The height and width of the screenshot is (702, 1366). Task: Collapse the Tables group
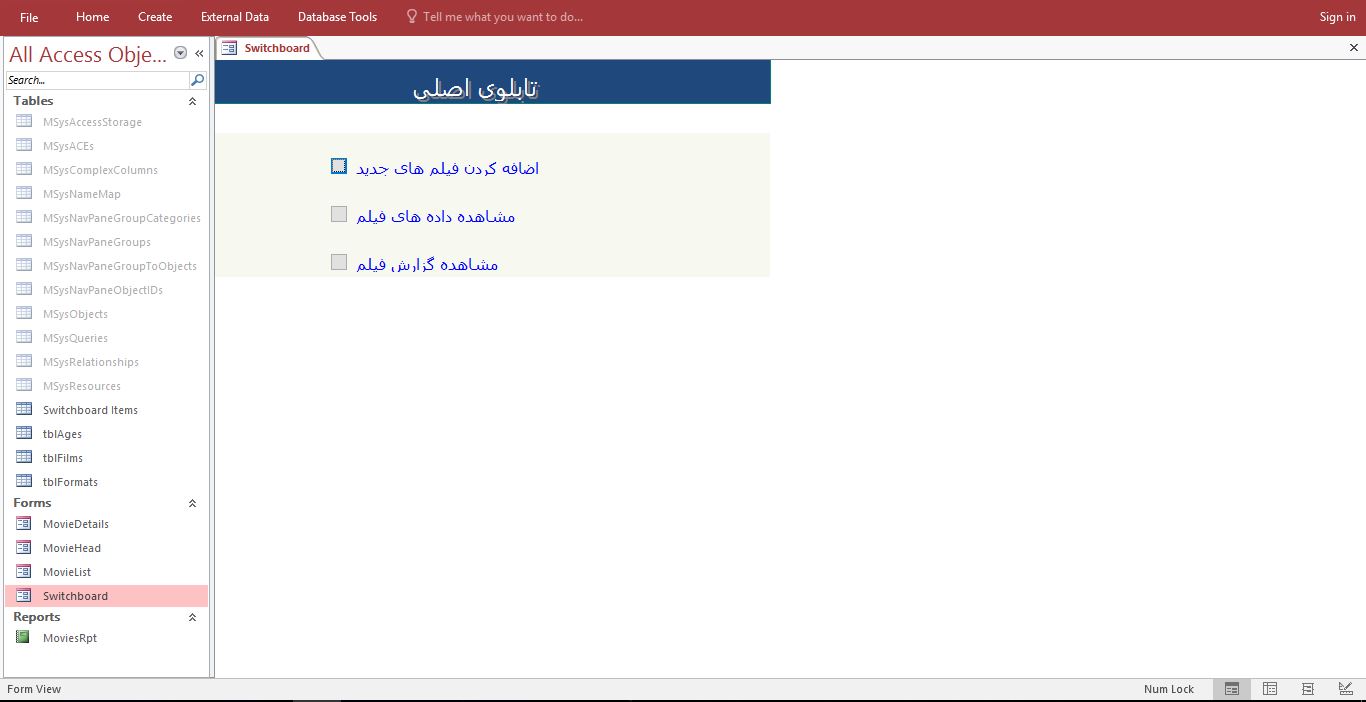192,101
